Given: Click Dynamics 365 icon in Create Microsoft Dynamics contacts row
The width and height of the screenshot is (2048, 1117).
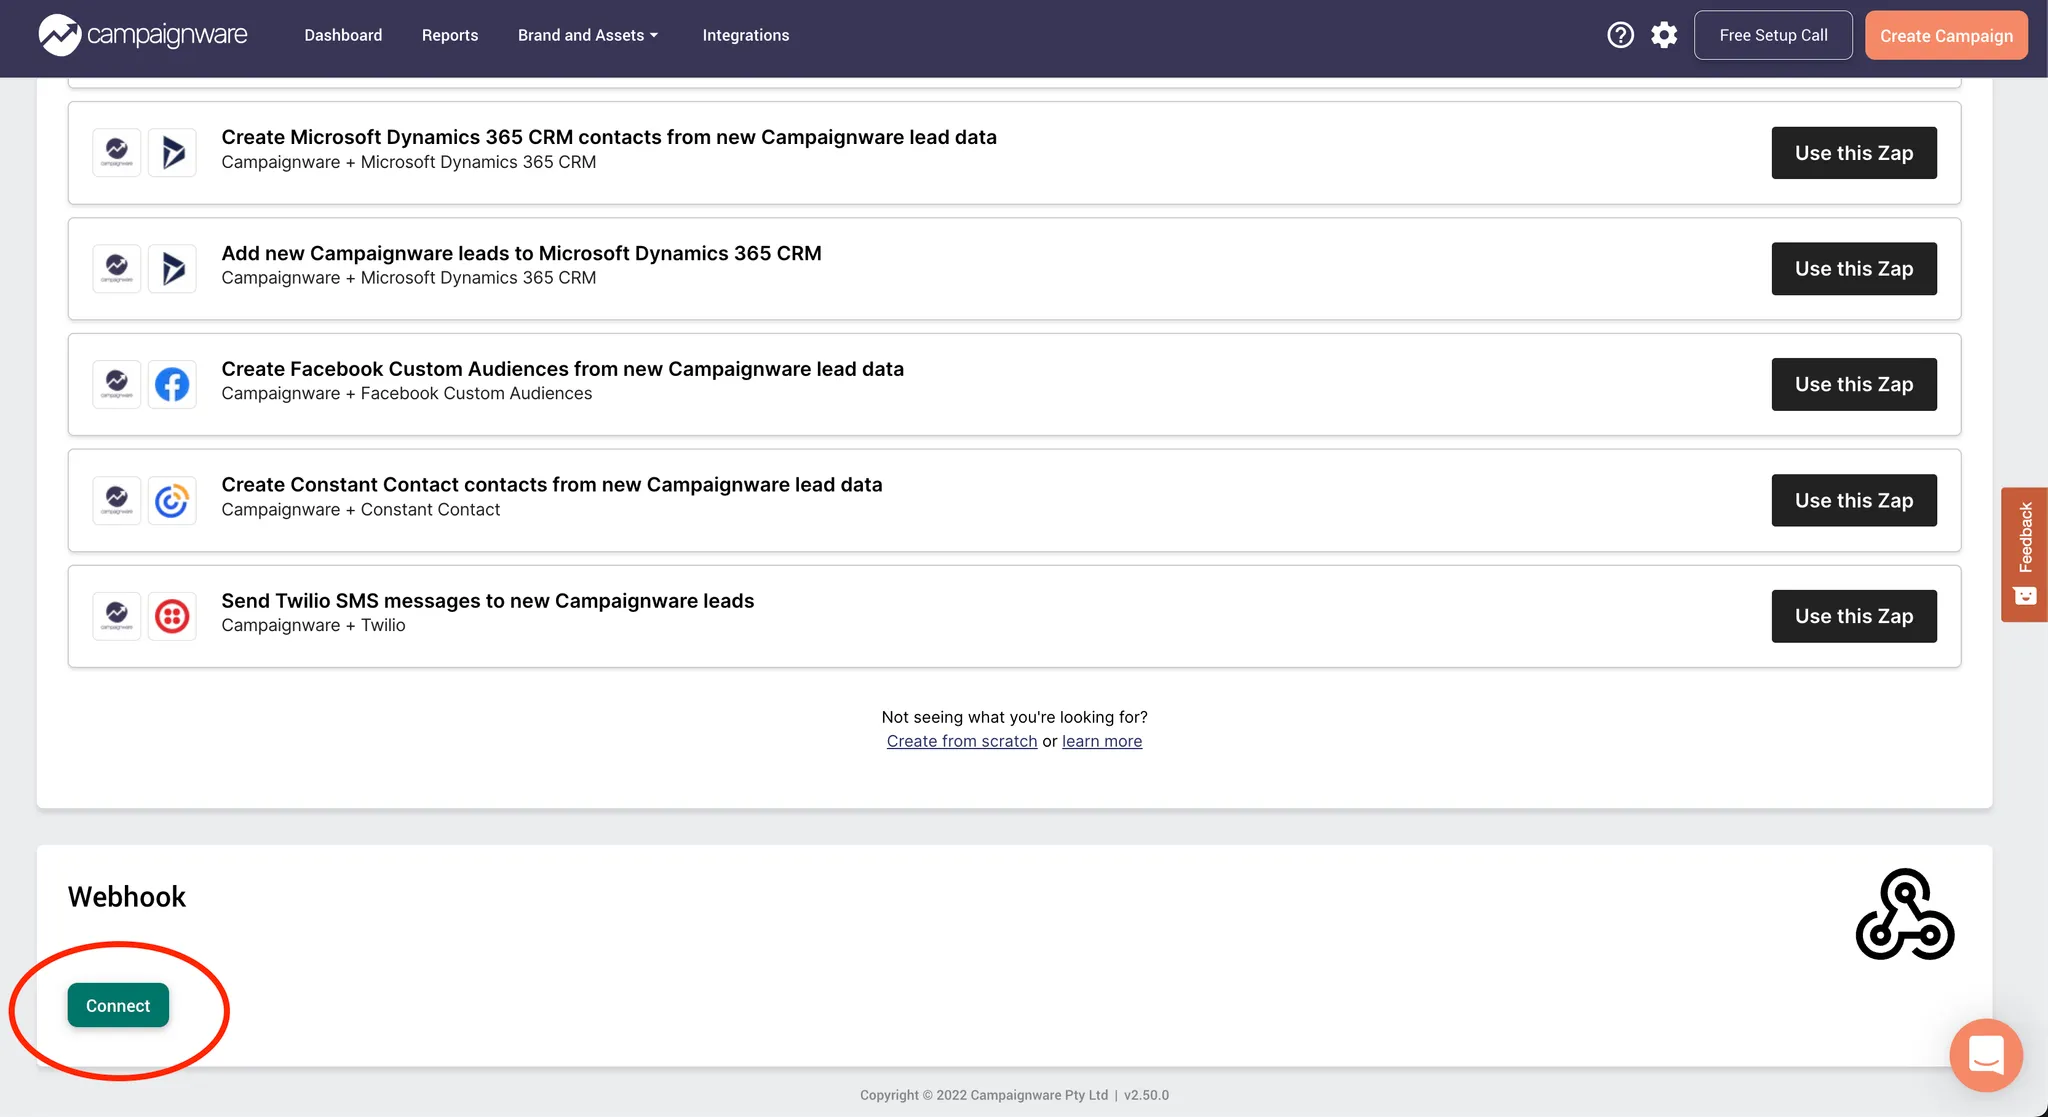Looking at the screenshot, I should pyautogui.click(x=172, y=153).
